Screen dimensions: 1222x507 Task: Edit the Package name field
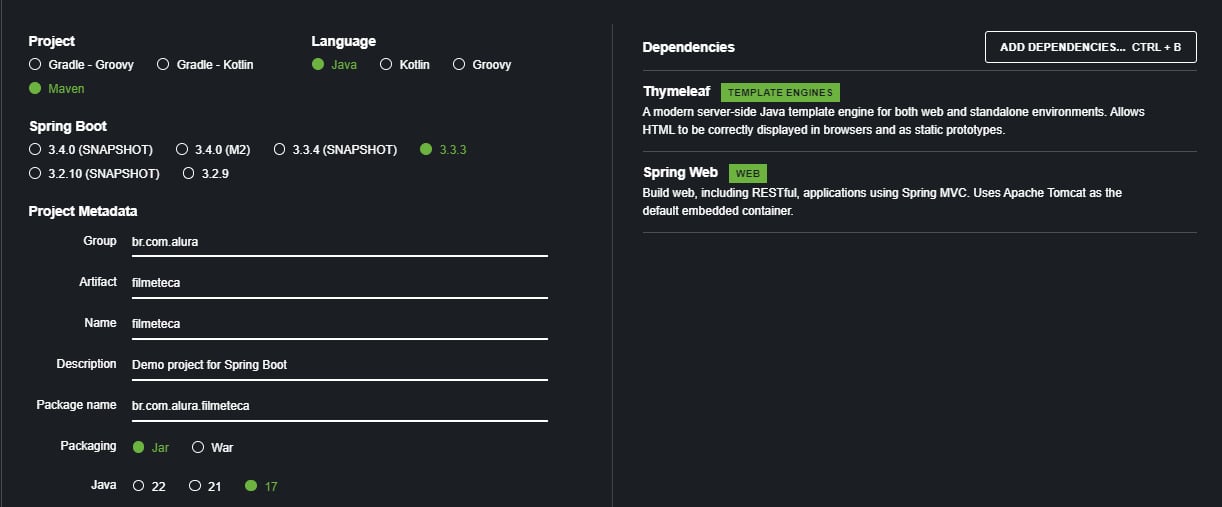point(339,405)
